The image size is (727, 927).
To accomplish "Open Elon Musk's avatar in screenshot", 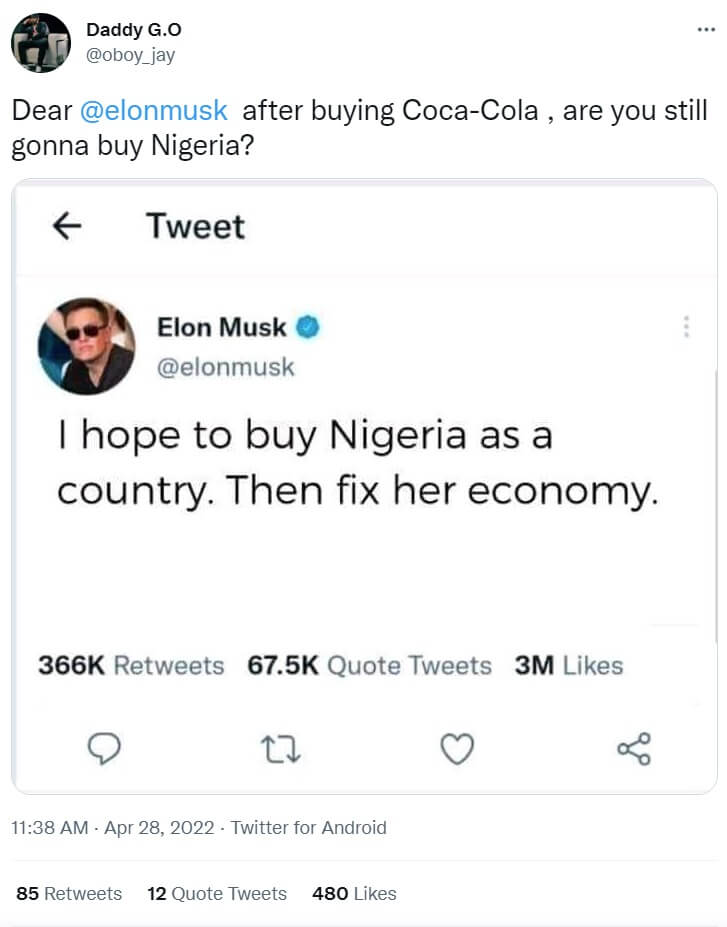I will click(86, 345).
